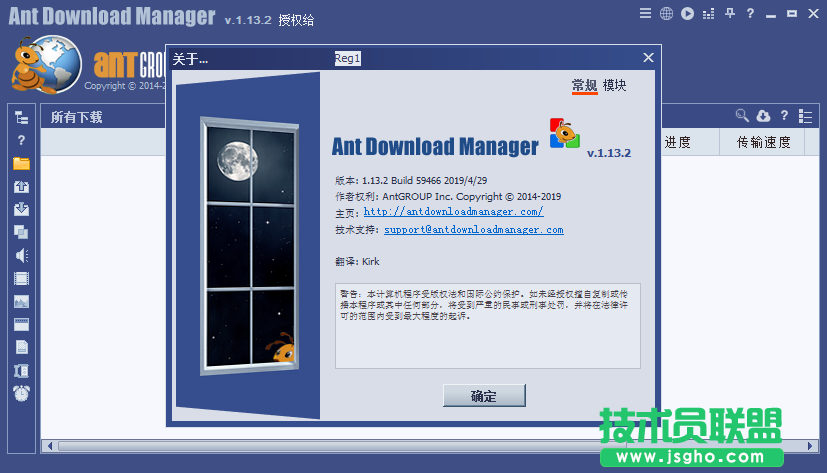Expand the tree view icon in sidebar
The width and height of the screenshot is (827, 473).
pos(21,117)
